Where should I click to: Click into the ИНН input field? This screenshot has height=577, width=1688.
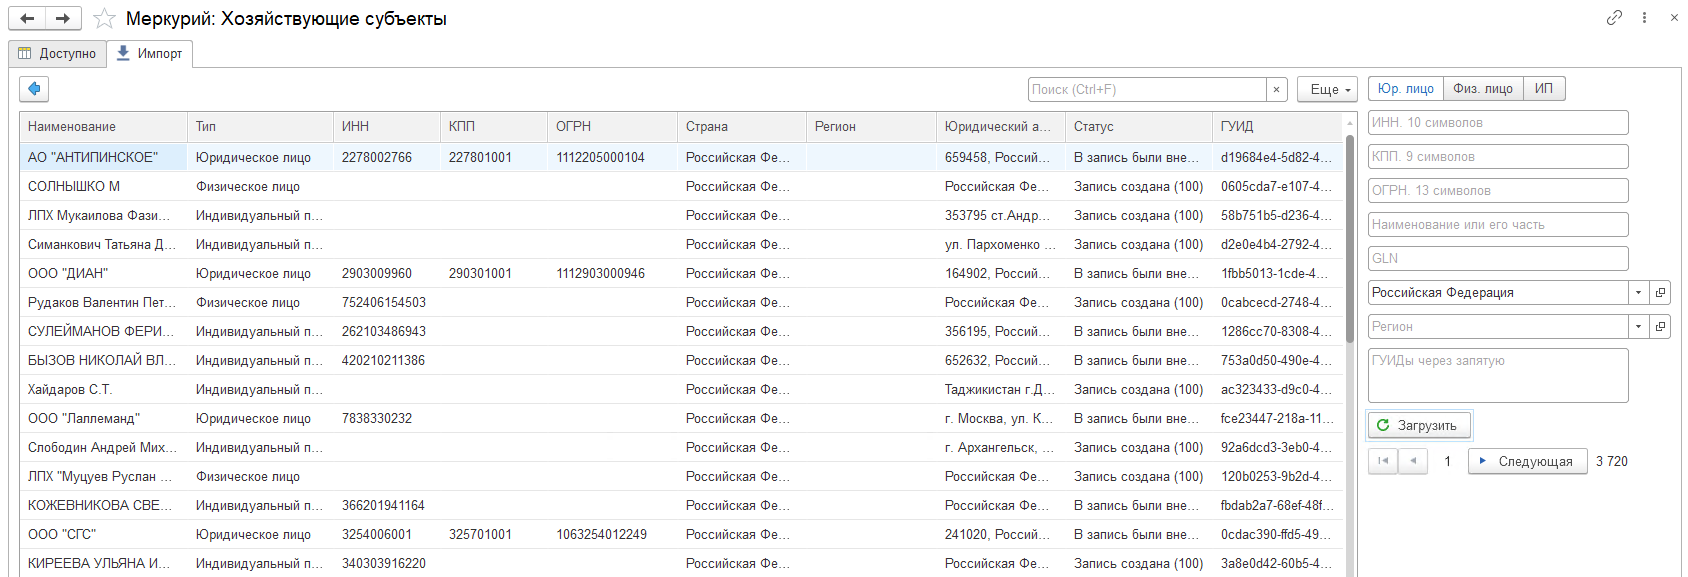pos(1497,123)
